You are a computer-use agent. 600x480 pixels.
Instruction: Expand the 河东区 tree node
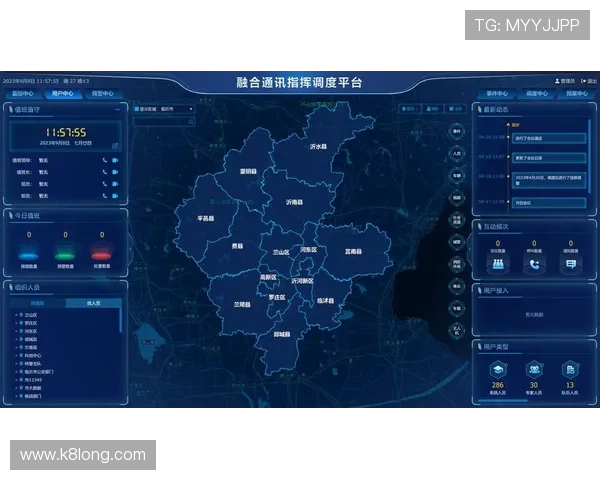click(17, 331)
